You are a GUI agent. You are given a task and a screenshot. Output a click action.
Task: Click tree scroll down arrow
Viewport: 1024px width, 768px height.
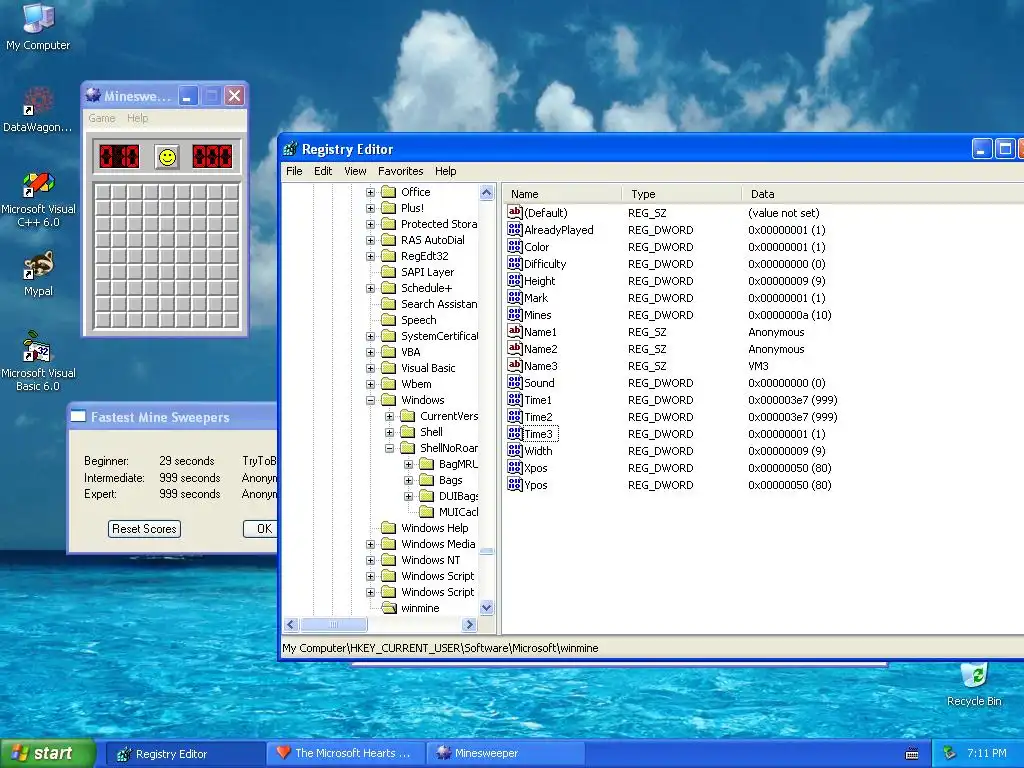487,608
